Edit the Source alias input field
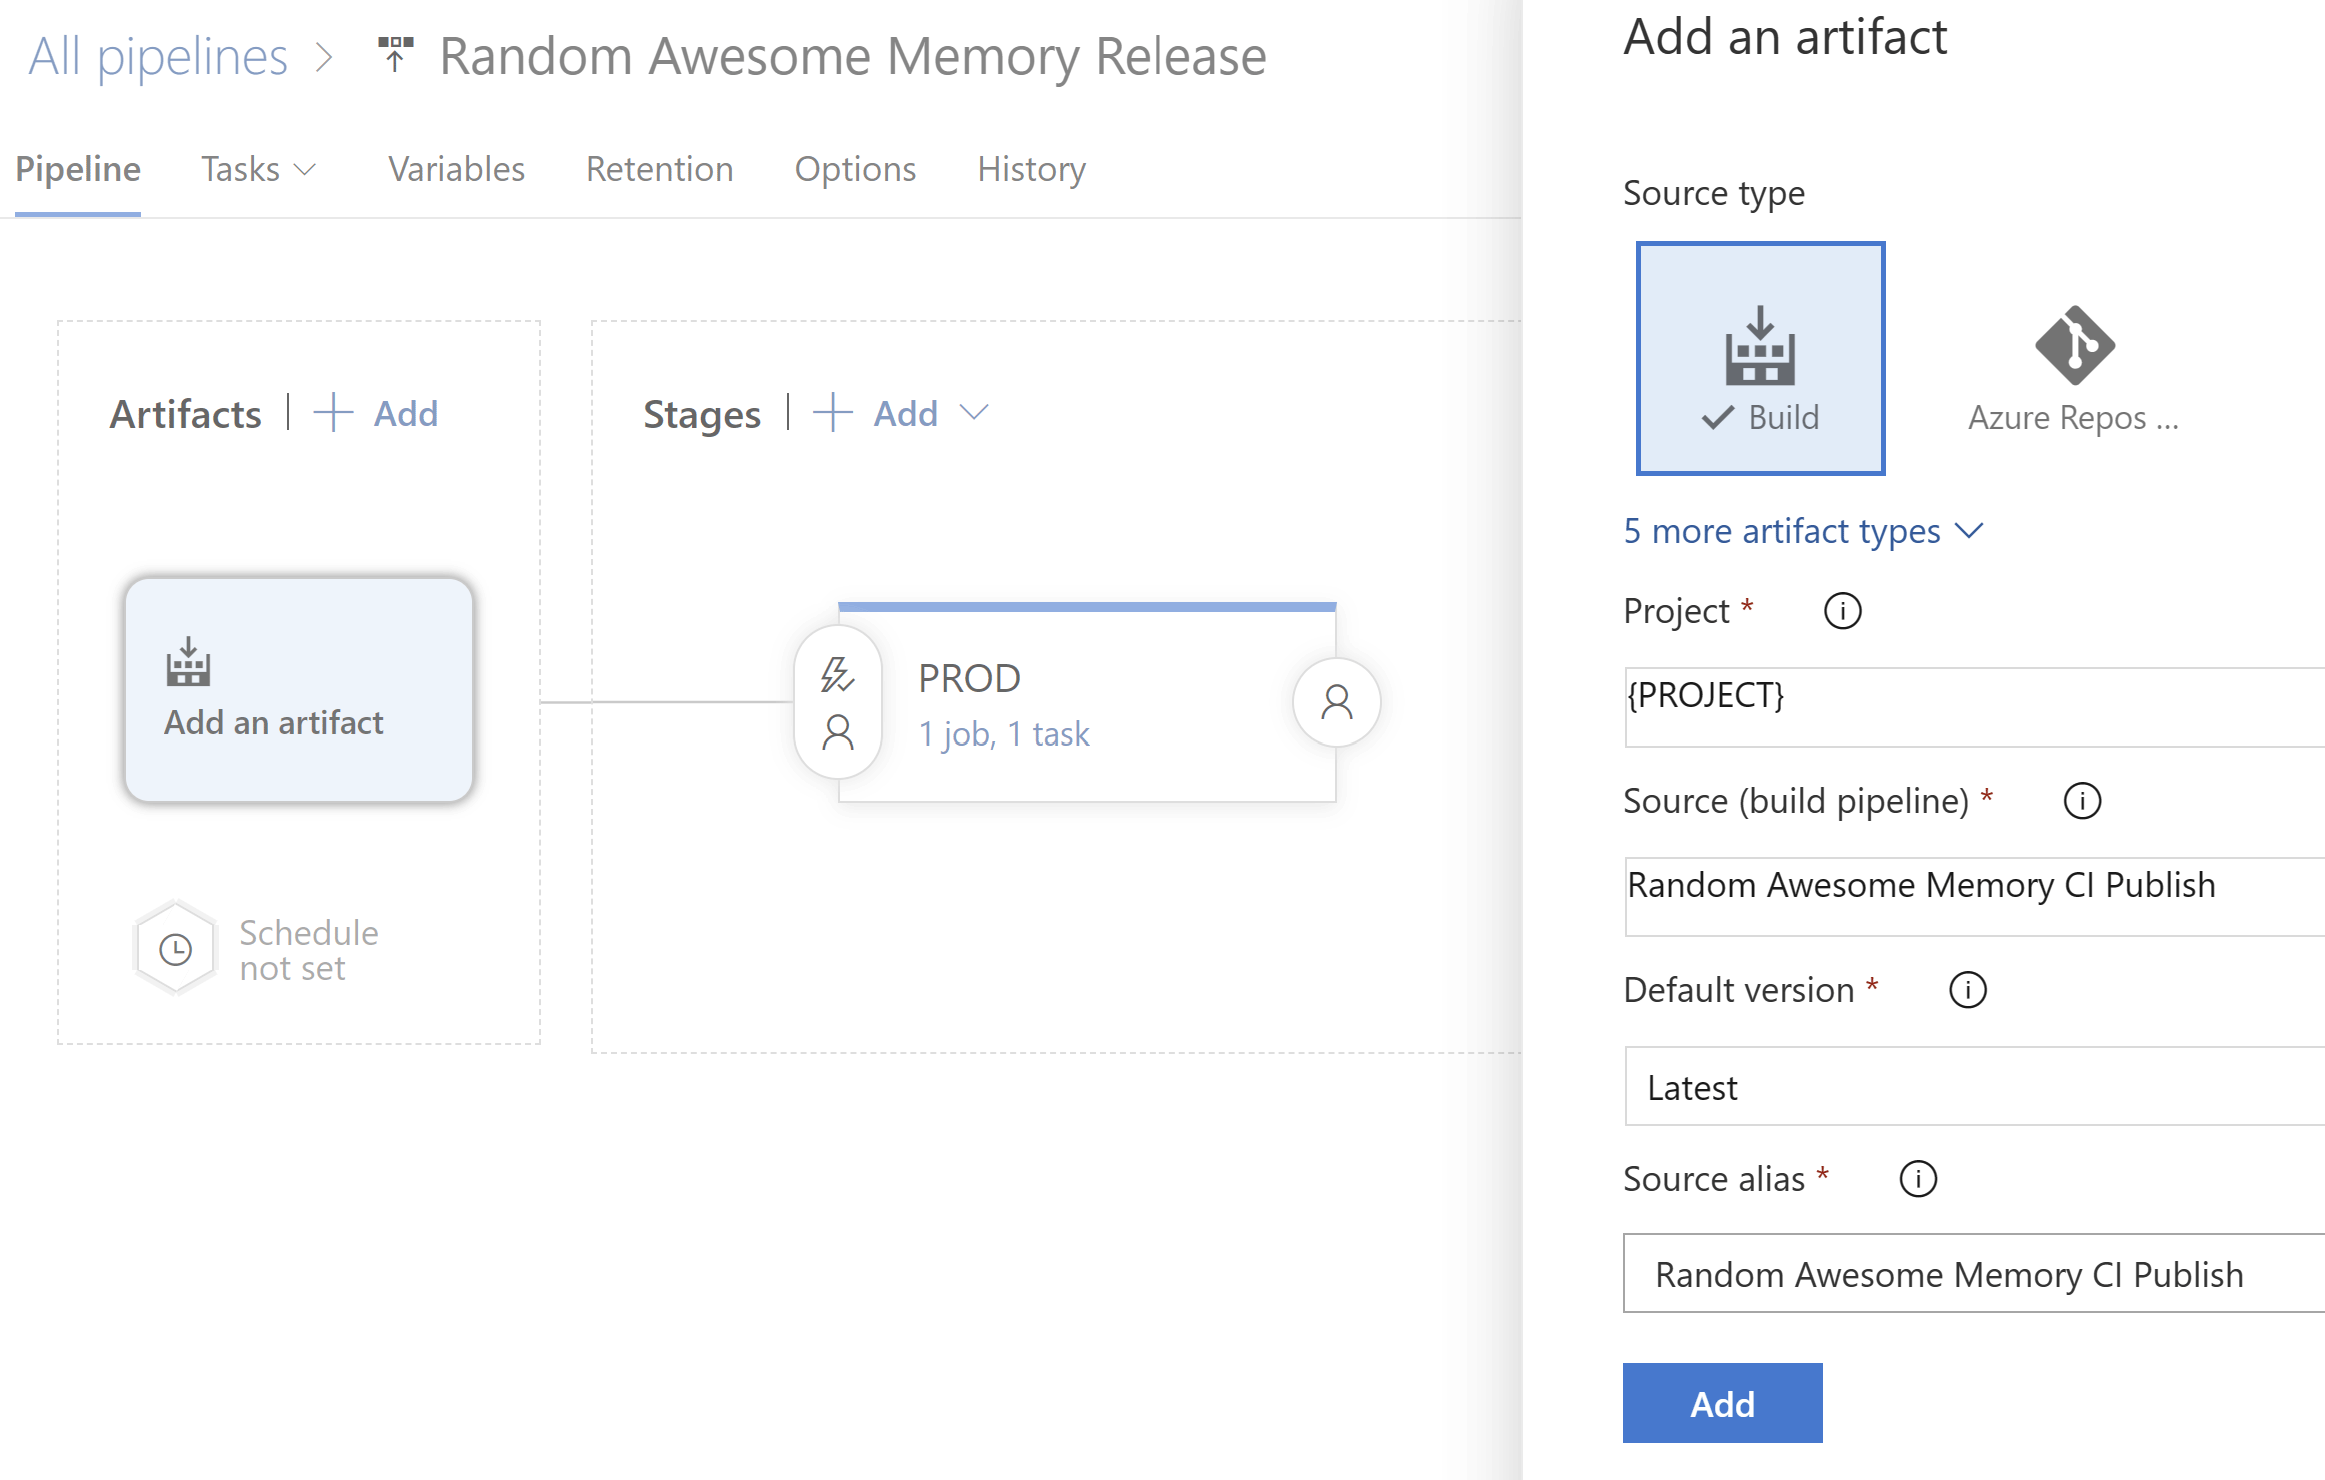The image size is (2325, 1480). click(x=1974, y=1273)
